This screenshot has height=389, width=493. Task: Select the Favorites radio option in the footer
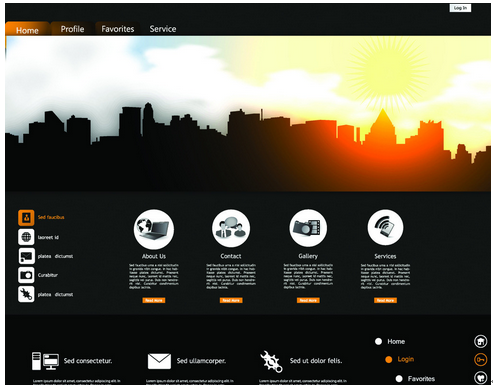tap(399, 379)
